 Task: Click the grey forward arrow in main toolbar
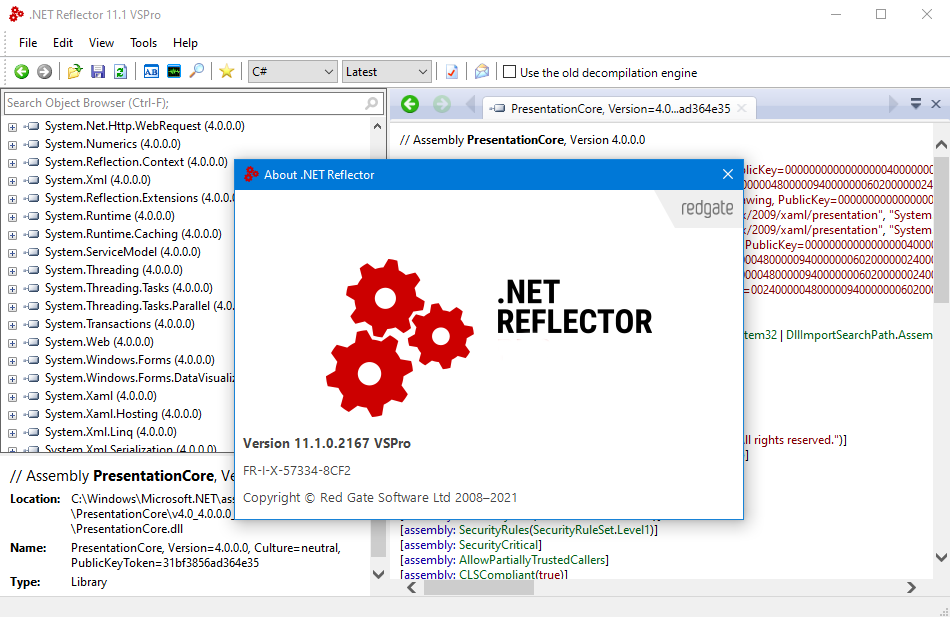[44, 72]
